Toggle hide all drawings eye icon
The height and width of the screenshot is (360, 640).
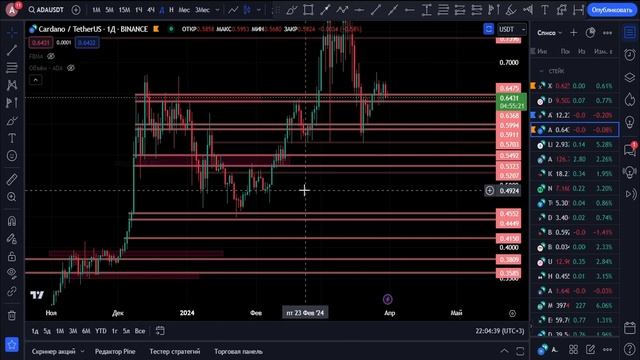pyautogui.click(x=12, y=273)
